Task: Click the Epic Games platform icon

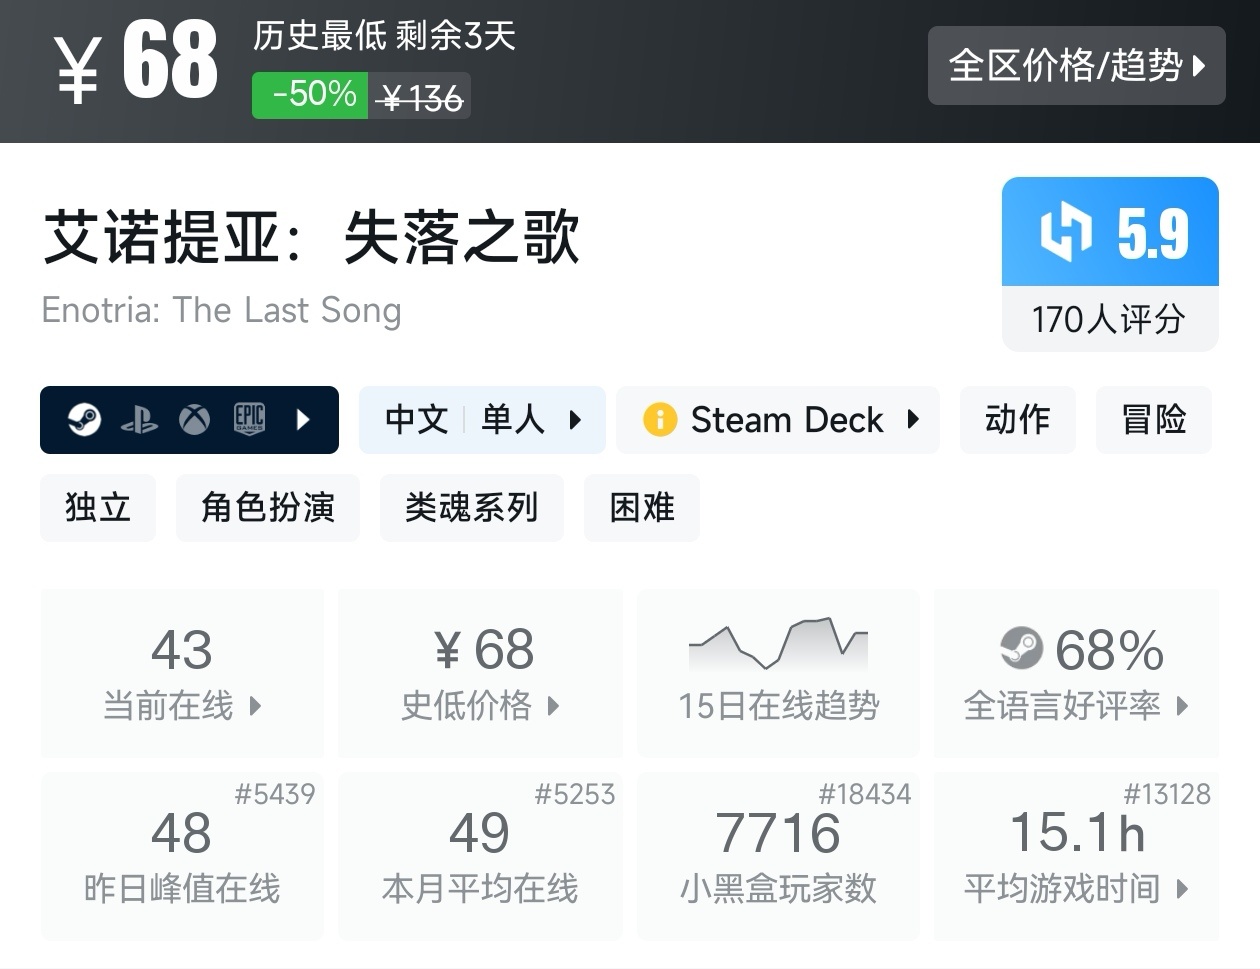Action: click(x=249, y=420)
